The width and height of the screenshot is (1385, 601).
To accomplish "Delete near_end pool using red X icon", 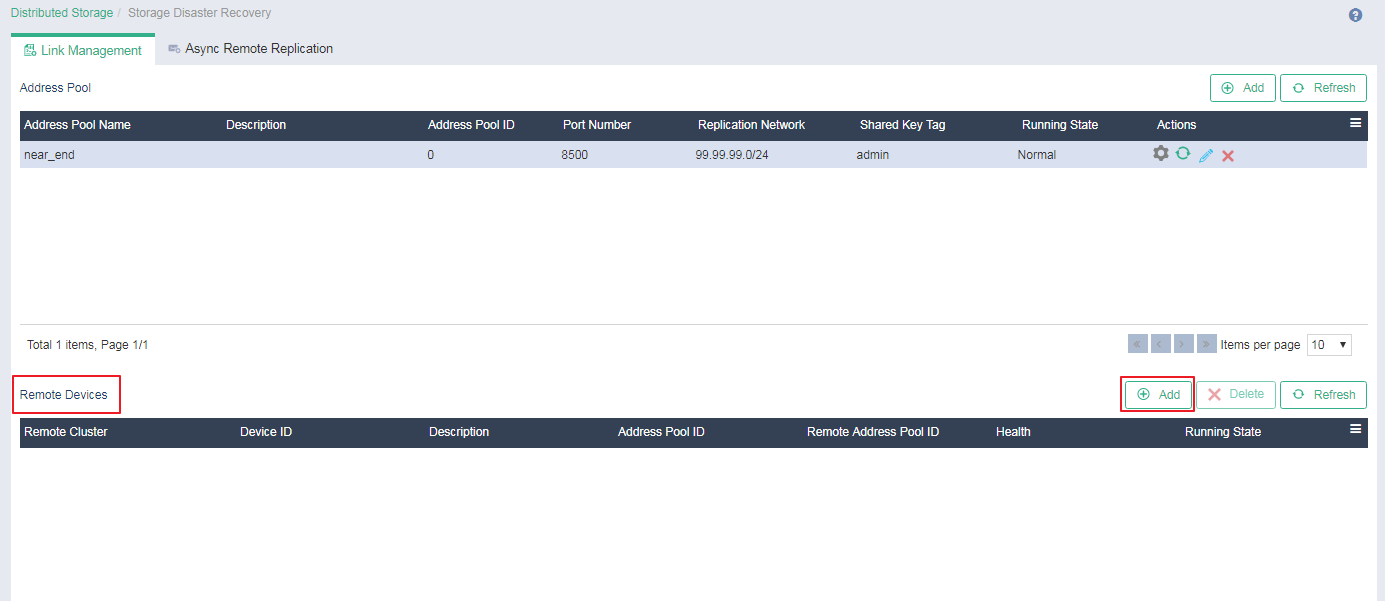I will (1228, 155).
